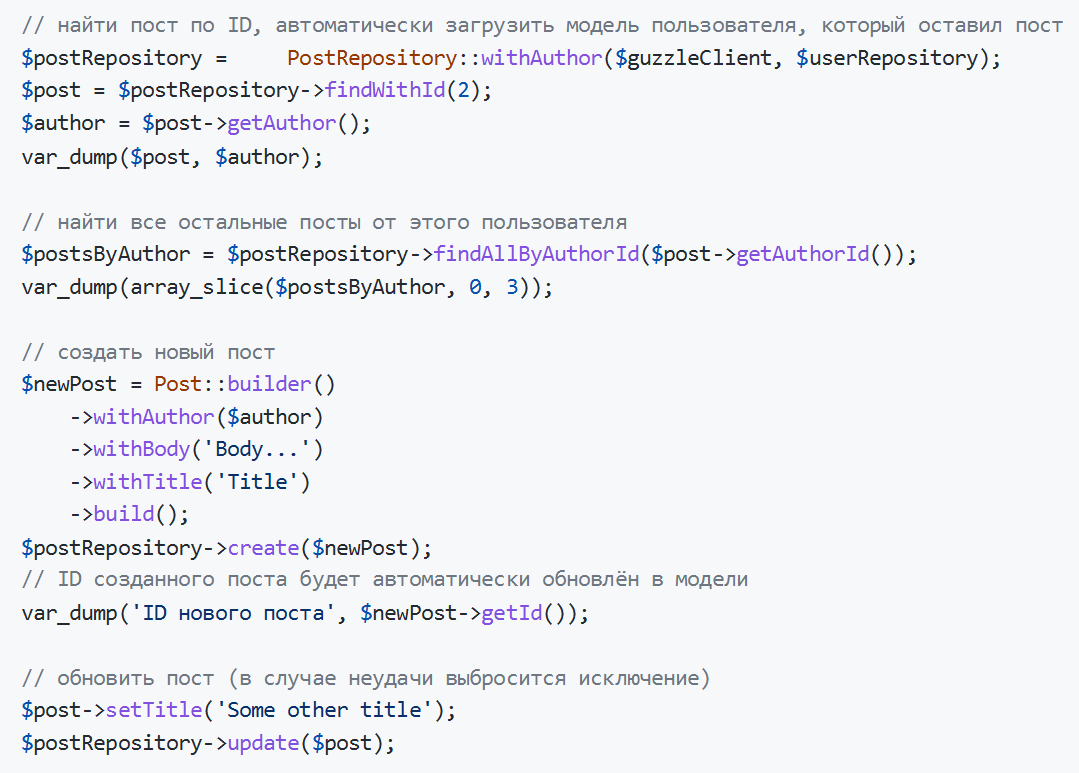
Task: Click the update method on $postRepository
Action: pos(264,743)
